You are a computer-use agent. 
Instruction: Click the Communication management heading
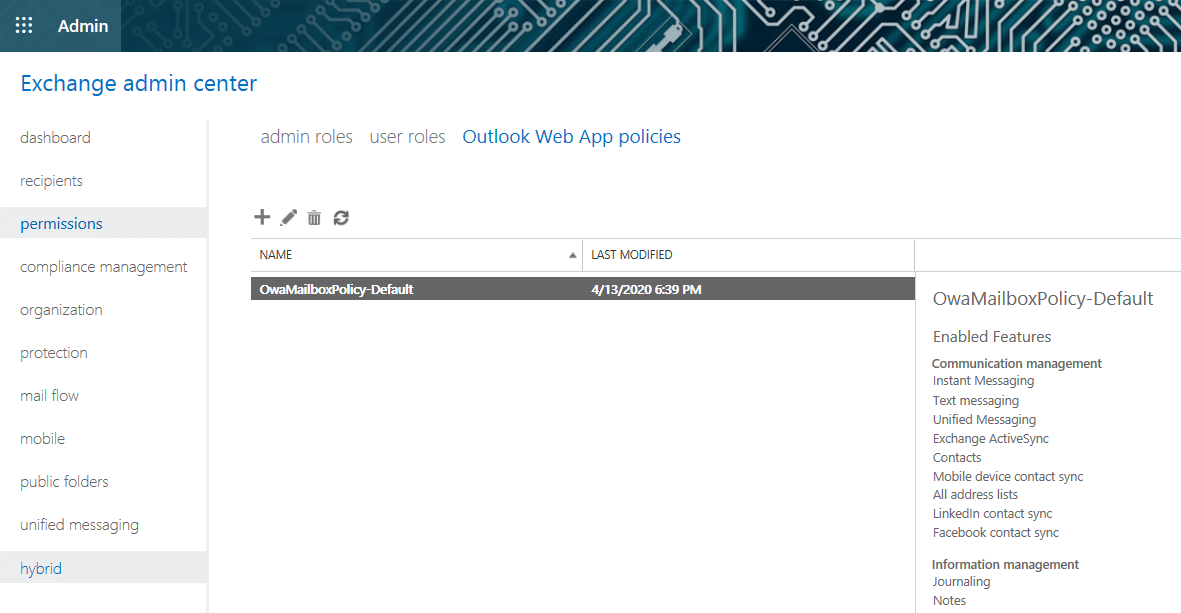coord(1016,363)
